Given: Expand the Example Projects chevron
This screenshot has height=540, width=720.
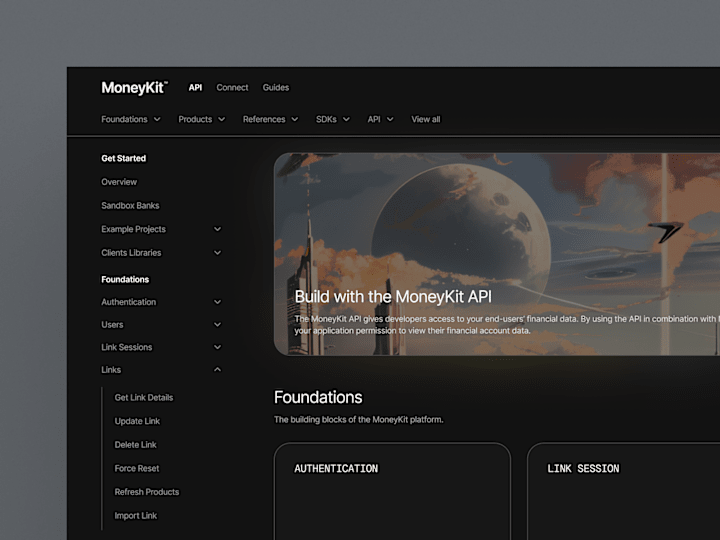Looking at the screenshot, I should (218, 229).
